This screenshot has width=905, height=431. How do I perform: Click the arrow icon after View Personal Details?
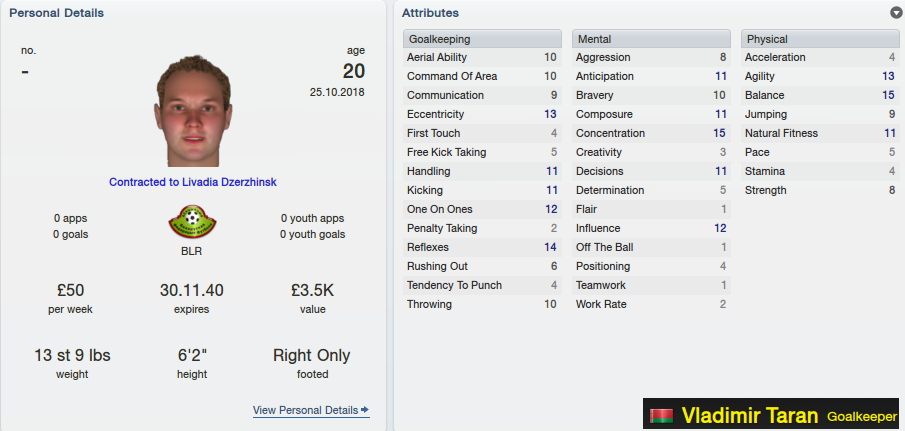[365, 410]
